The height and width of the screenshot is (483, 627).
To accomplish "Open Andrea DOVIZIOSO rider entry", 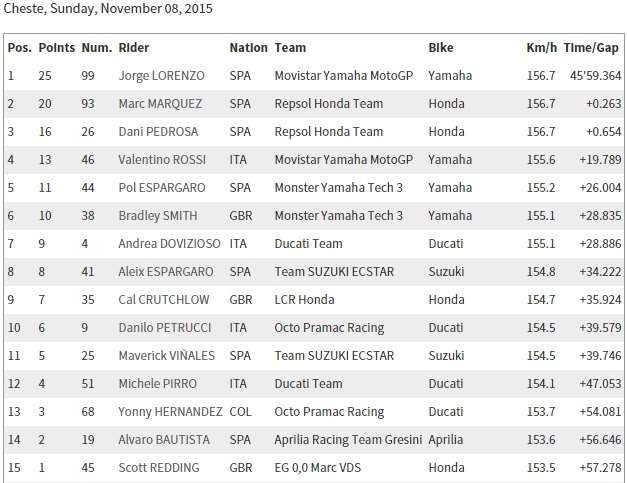I will click(169, 243).
